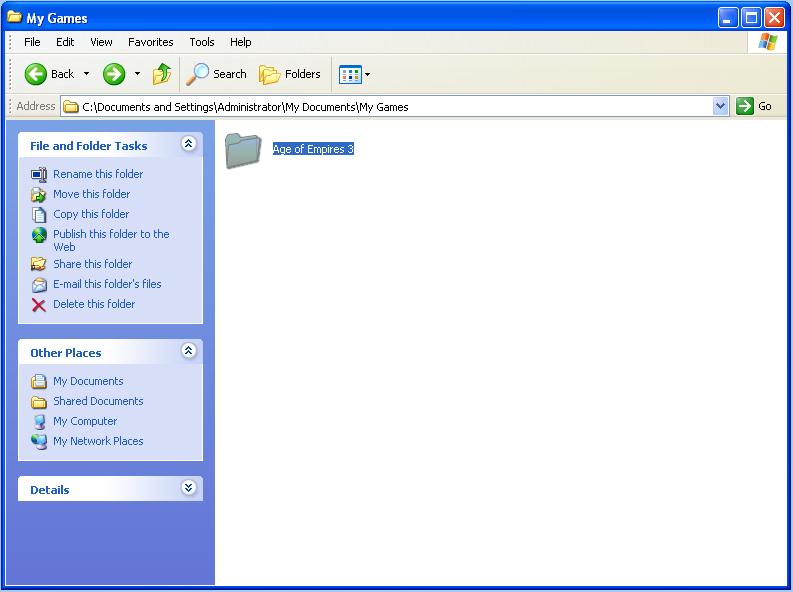
Task: Click the green Back arrow icon
Action: (35, 74)
